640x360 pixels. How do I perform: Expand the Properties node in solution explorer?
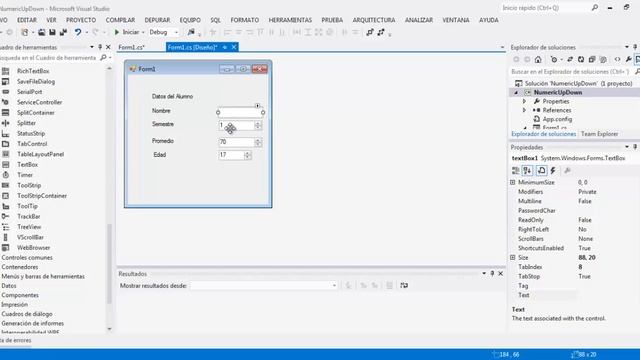point(524,101)
